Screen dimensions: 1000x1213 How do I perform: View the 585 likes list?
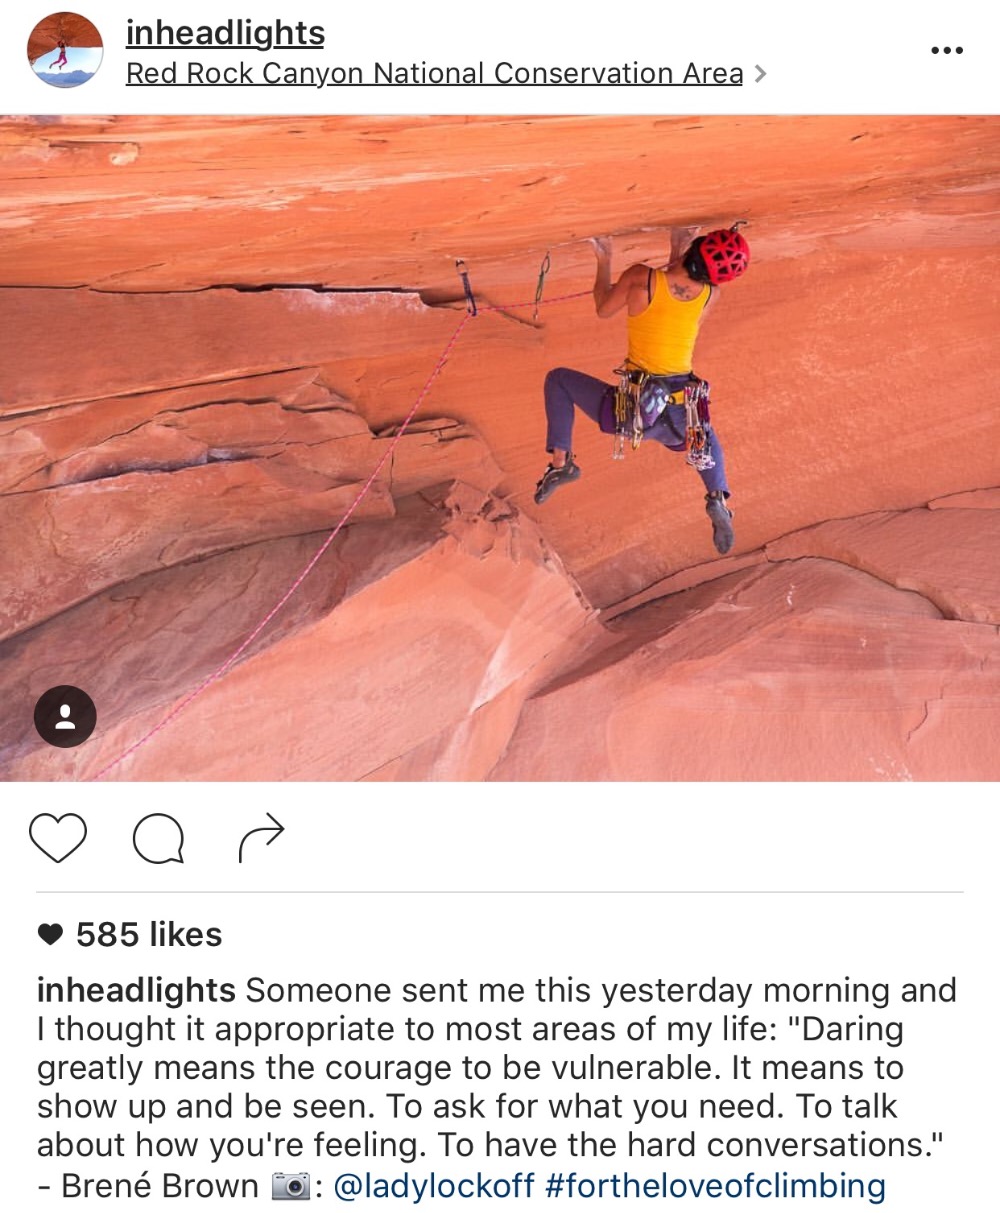pos(149,934)
